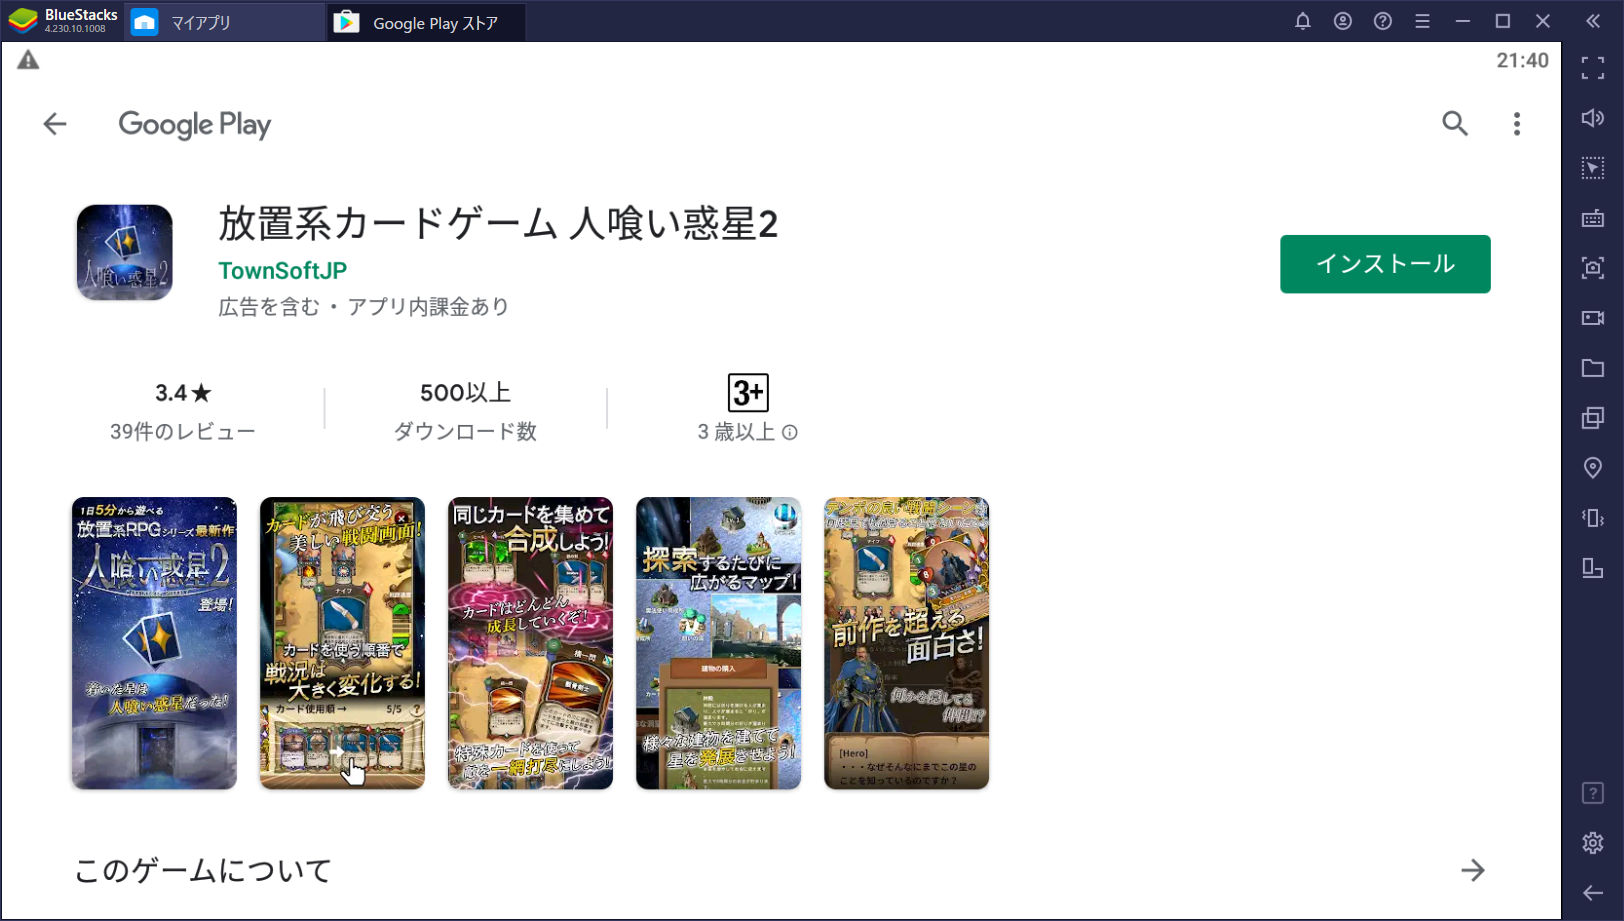
Task: Open the BlueStacks help question mark
Action: tap(1383, 21)
